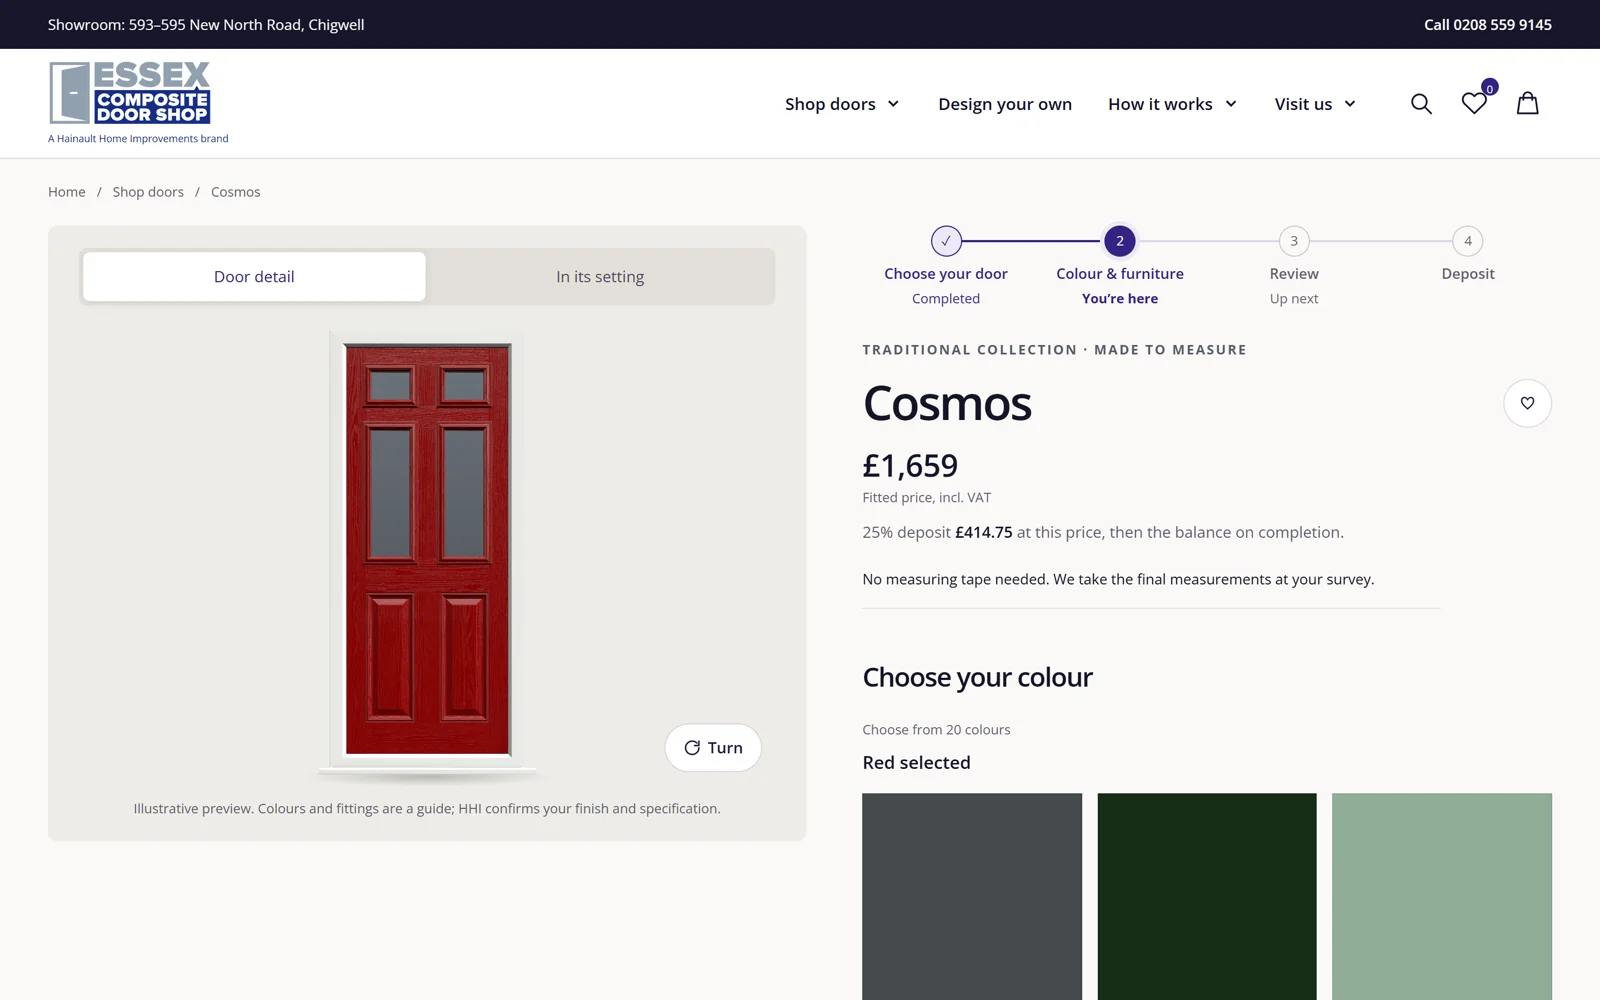
Task: Expand the Shop doors menu
Action: point(842,104)
